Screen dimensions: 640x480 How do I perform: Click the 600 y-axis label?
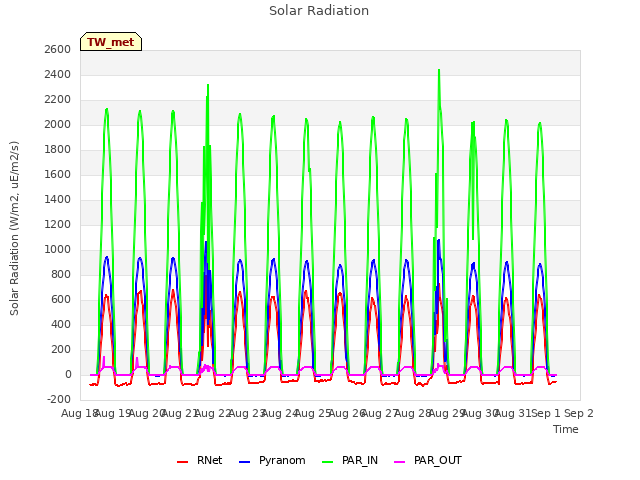tap(60, 299)
